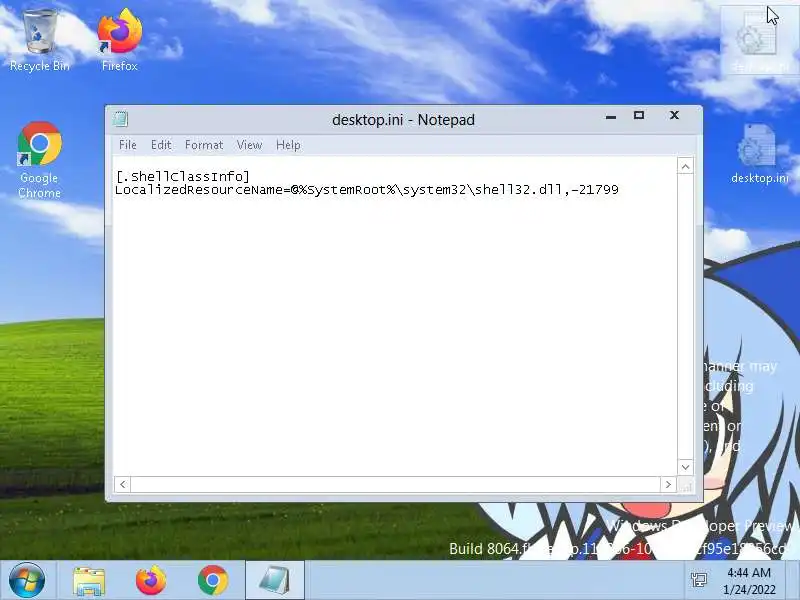
Task: Activate the Notepad taskbar button
Action: tap(275, 581)
